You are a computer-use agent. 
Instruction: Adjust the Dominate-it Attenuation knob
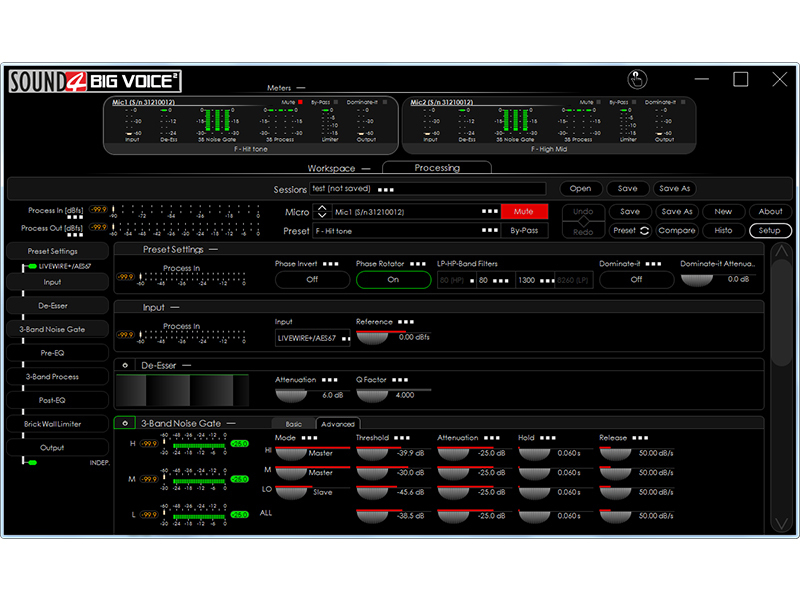point(696,280)
